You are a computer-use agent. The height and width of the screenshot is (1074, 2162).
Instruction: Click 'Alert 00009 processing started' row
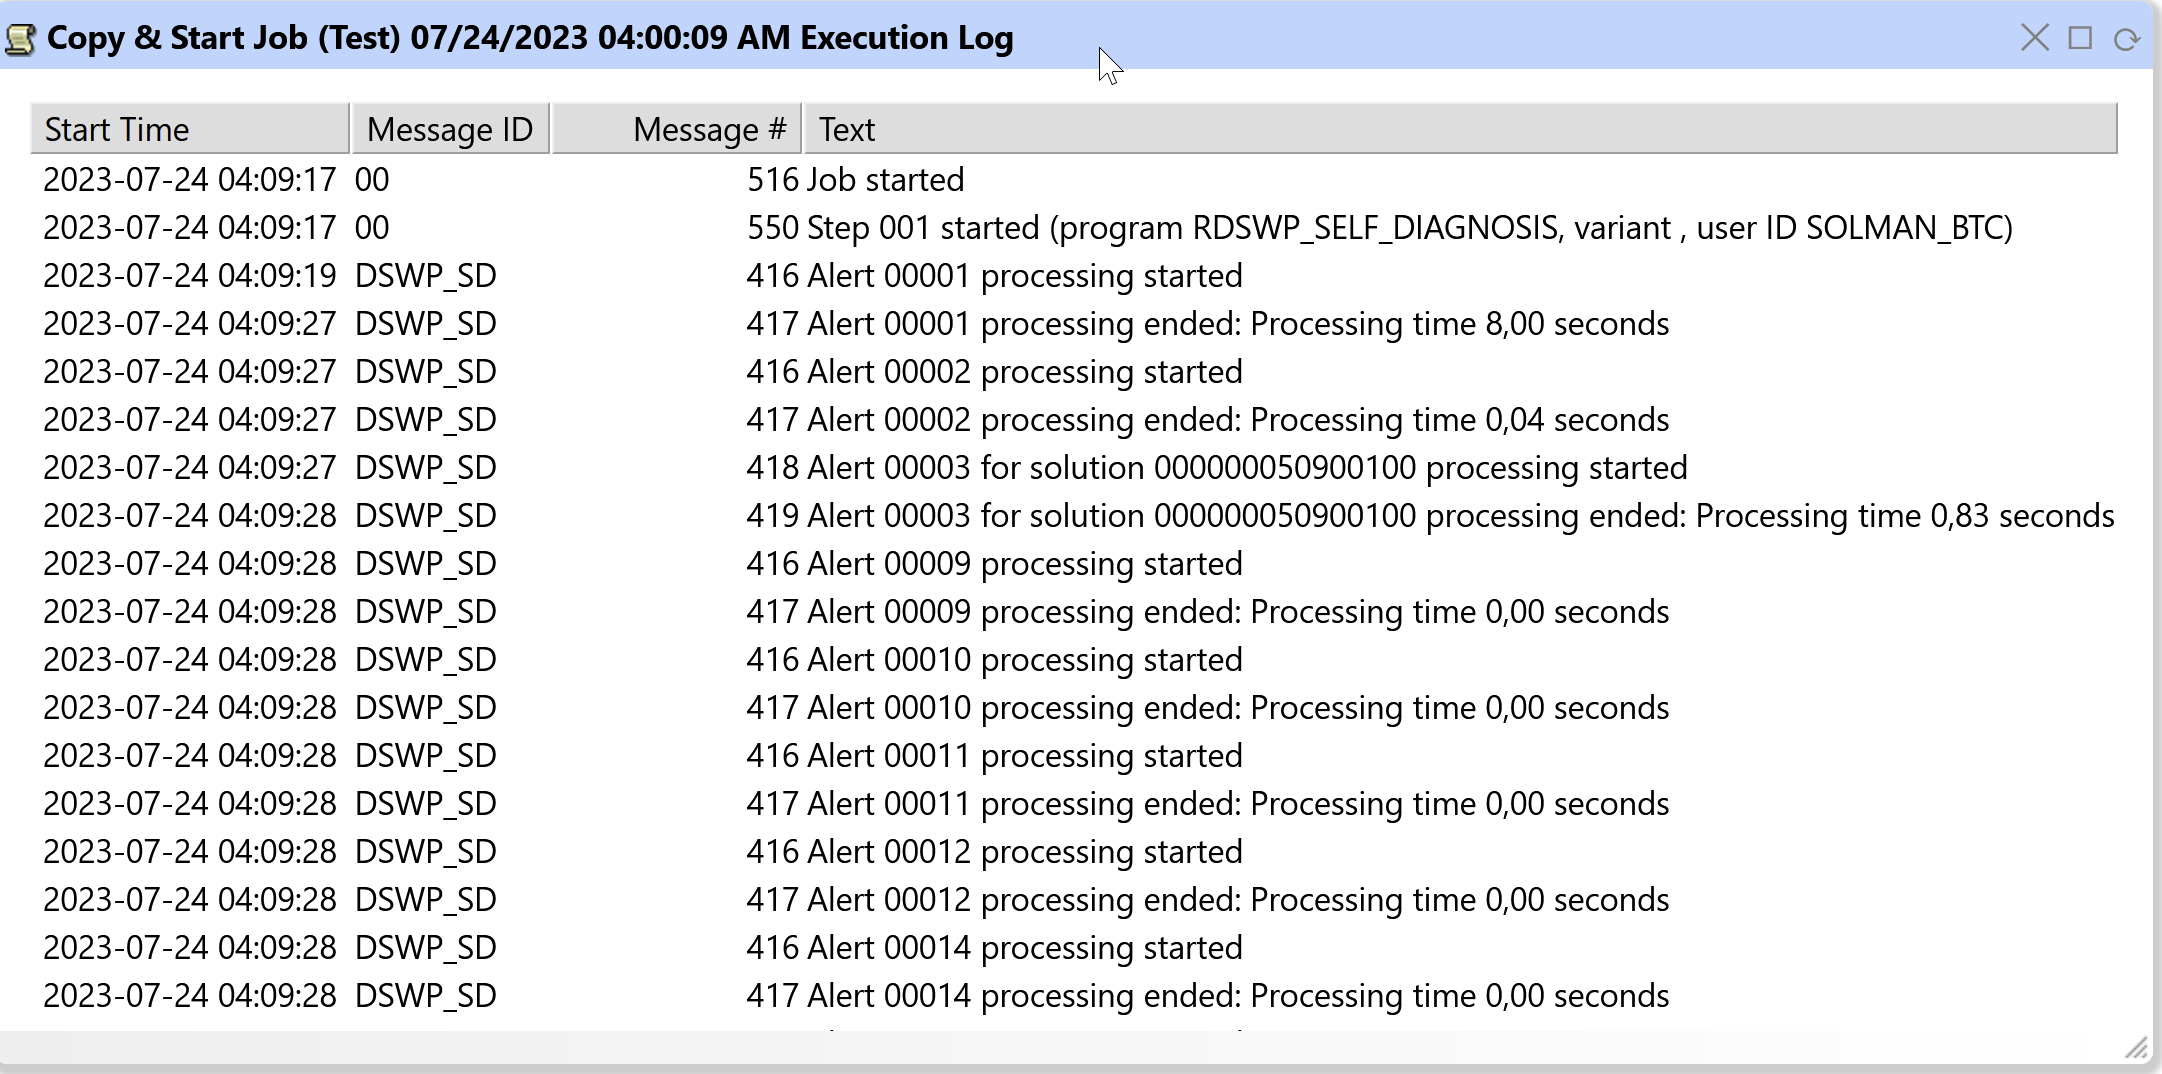pos(1024,564)
